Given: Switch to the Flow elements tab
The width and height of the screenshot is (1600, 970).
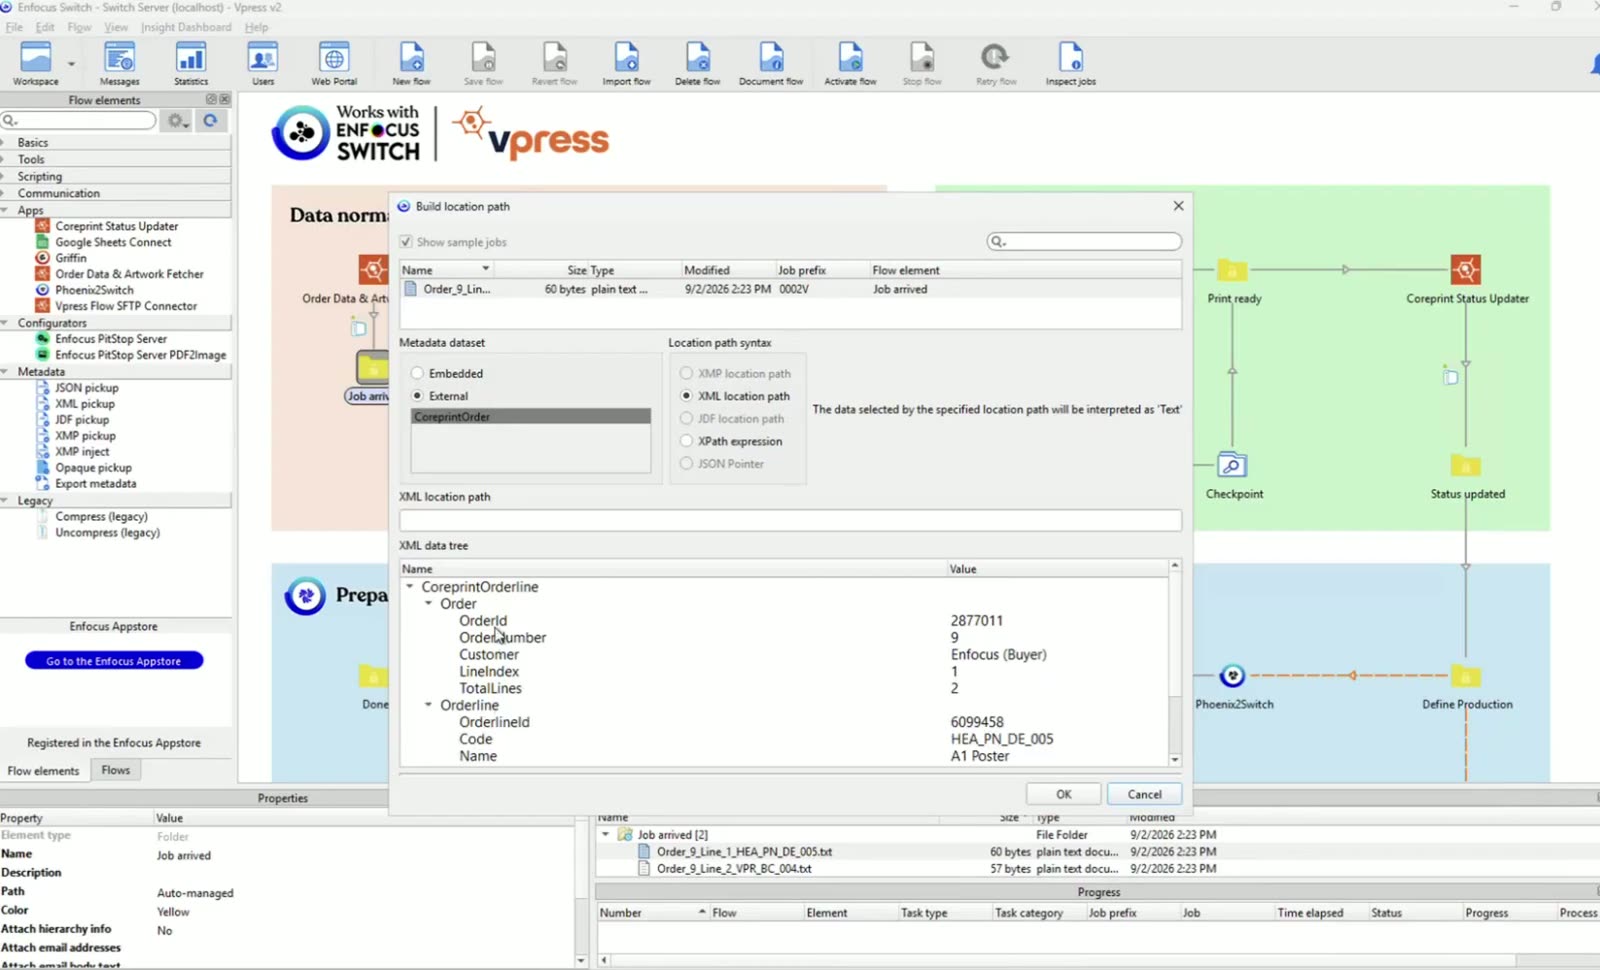Looking at the screenshot, I should [x=43, y=771].
